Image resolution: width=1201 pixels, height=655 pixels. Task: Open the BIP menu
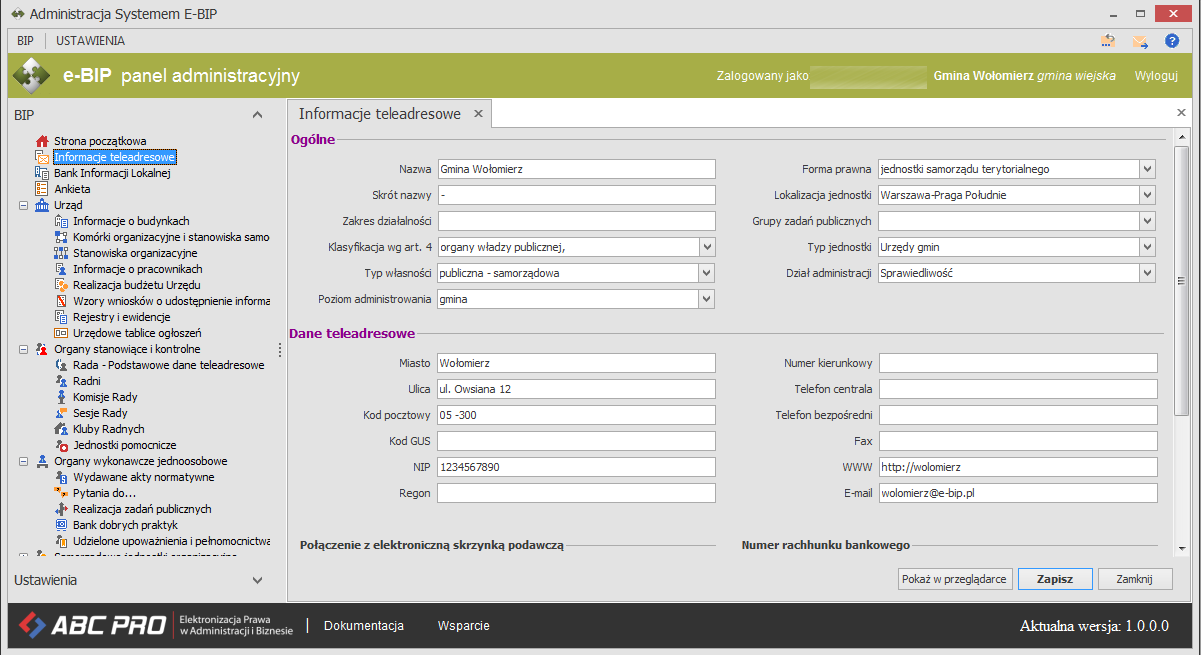26,41
